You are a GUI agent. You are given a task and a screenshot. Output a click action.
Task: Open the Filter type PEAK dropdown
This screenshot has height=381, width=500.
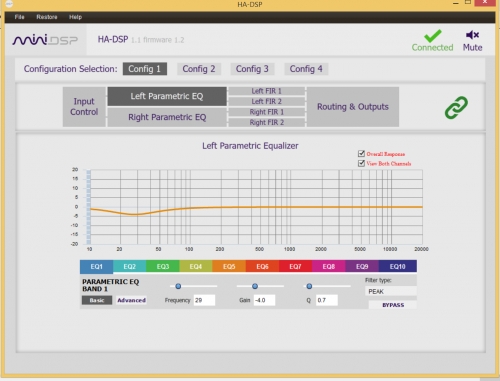coord(391,291)
